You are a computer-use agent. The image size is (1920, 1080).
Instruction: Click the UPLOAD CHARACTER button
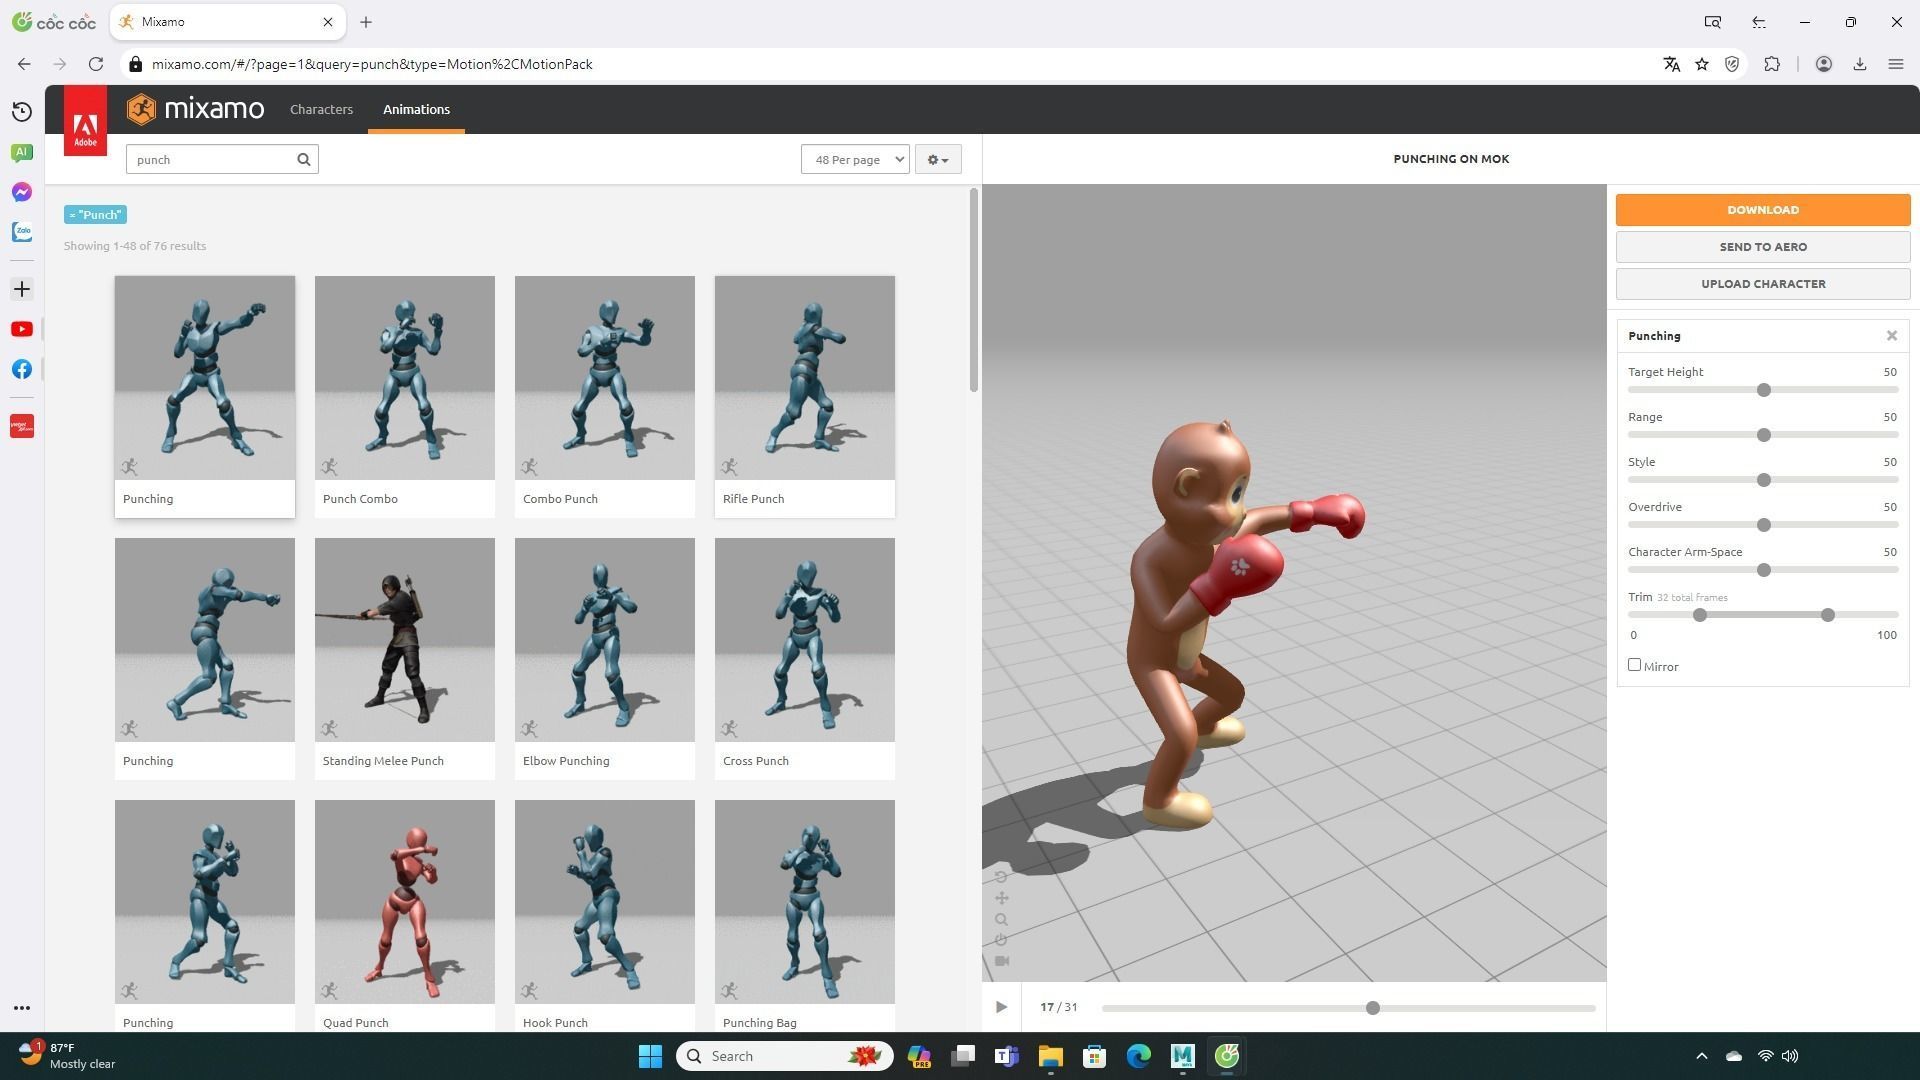(1763, 284)
